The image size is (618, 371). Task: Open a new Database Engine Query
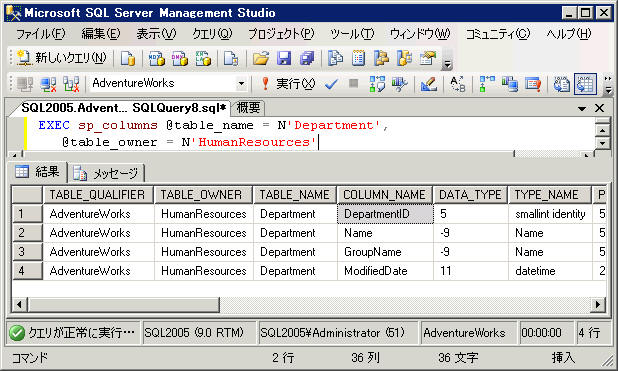point(128,58)
